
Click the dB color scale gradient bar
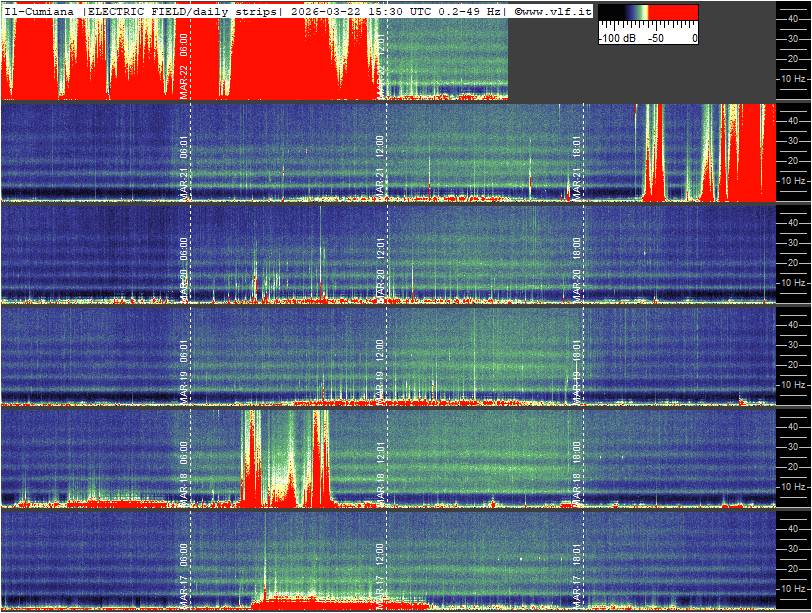(x=648, y=14)
